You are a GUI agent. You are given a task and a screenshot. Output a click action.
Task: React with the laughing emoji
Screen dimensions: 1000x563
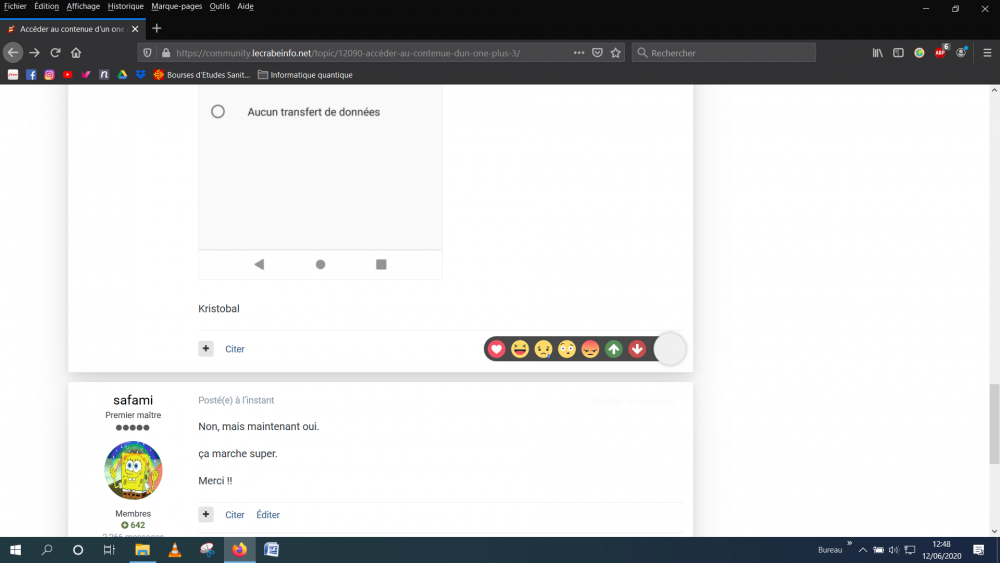coord(520,349)
